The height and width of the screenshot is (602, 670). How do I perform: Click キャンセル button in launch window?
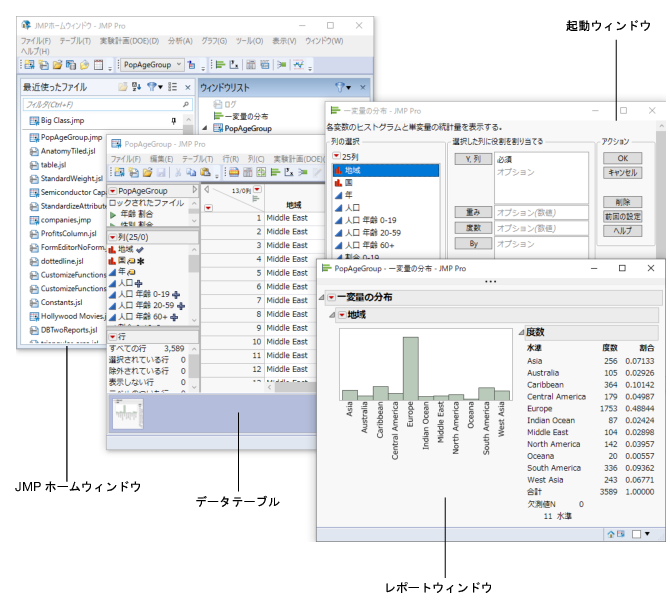pyautogui.click(x=623, y=173)
